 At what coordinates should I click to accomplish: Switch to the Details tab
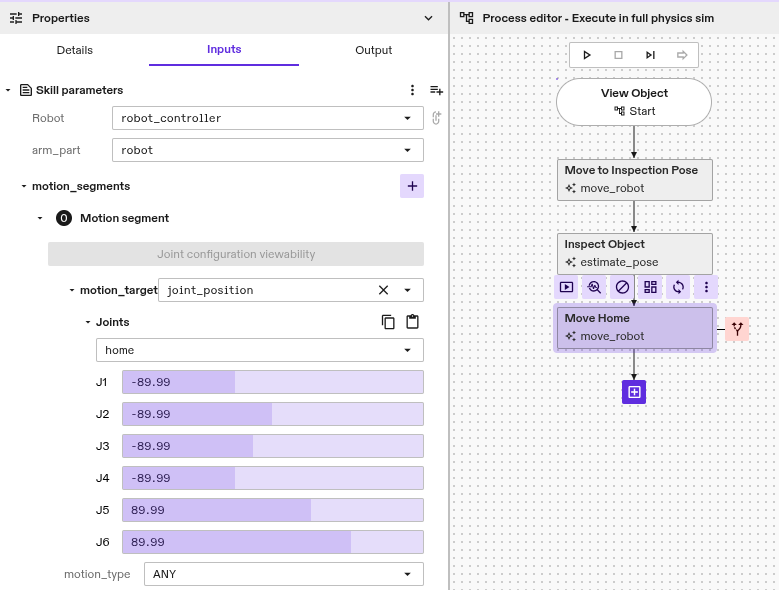(x=74, y=50)
